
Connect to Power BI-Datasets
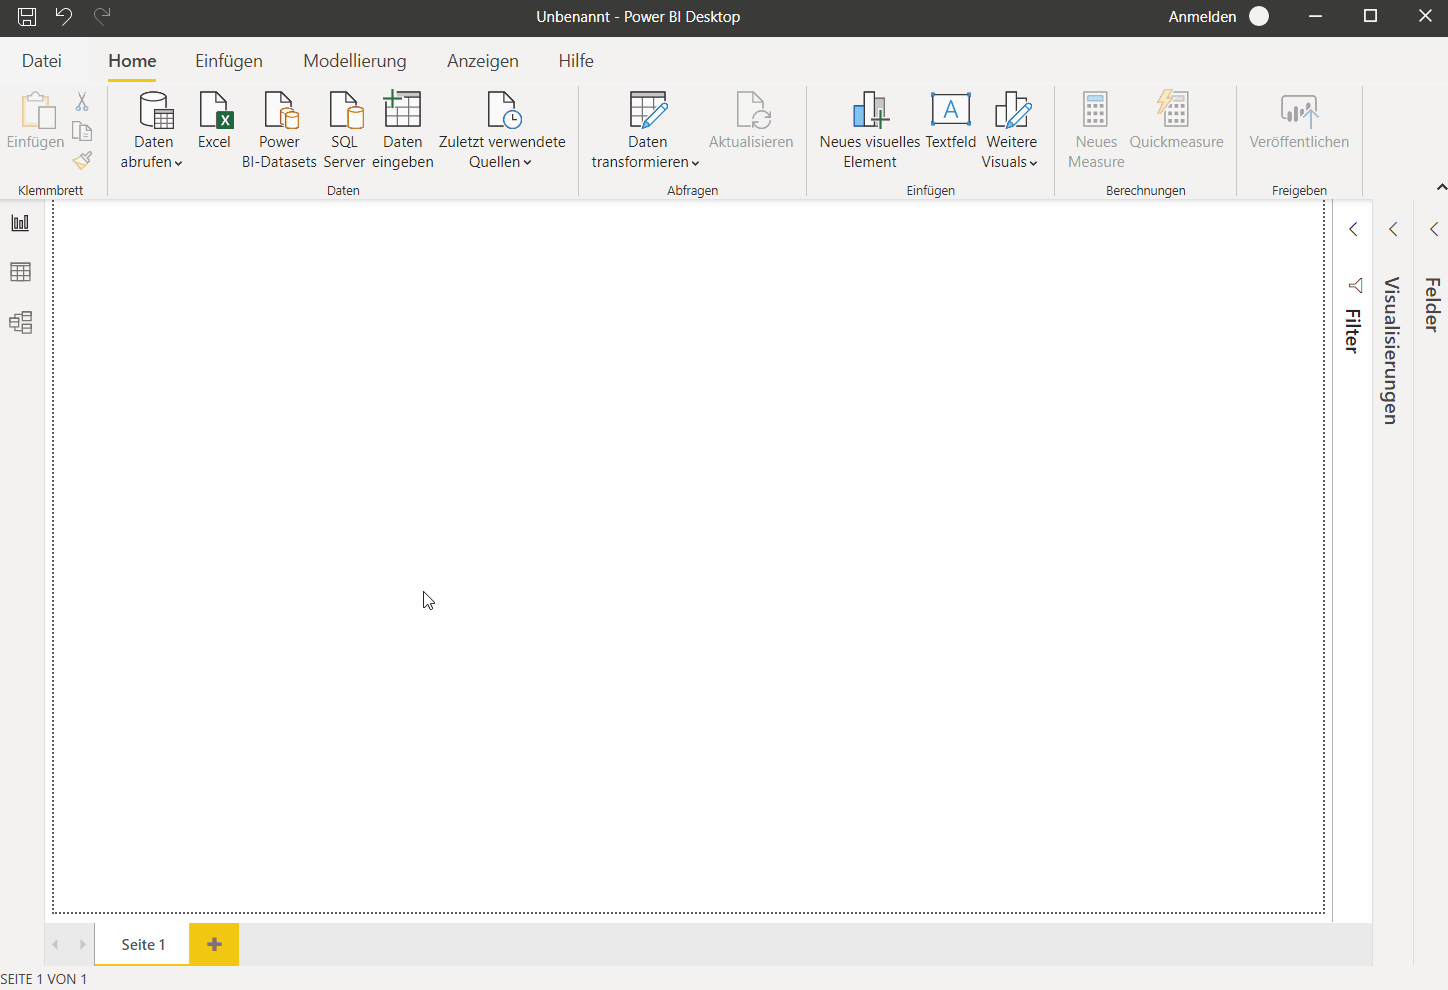[279, 130]
